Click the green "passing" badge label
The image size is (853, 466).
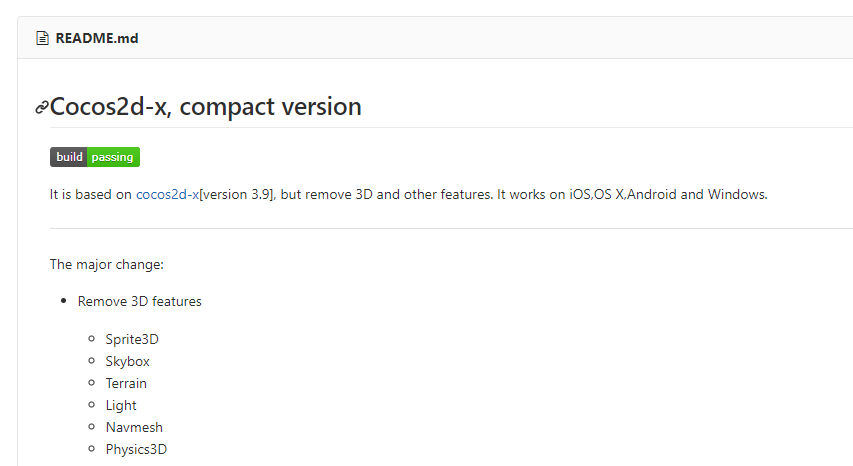[113, 157]
